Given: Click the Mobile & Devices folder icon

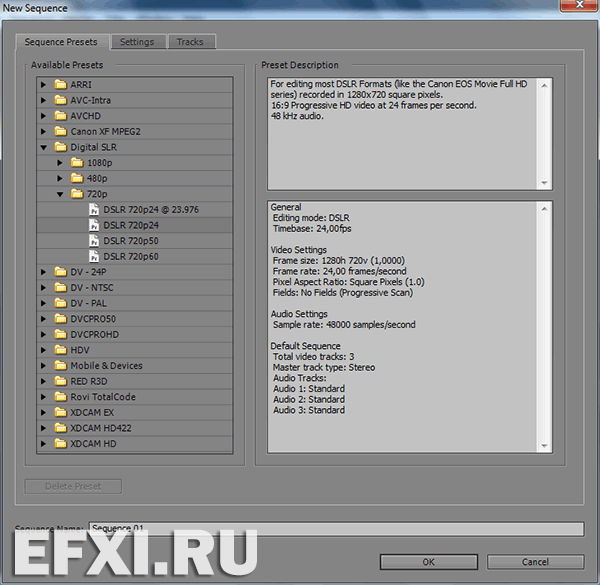Looking at the screenshot, I should point(60,365).
